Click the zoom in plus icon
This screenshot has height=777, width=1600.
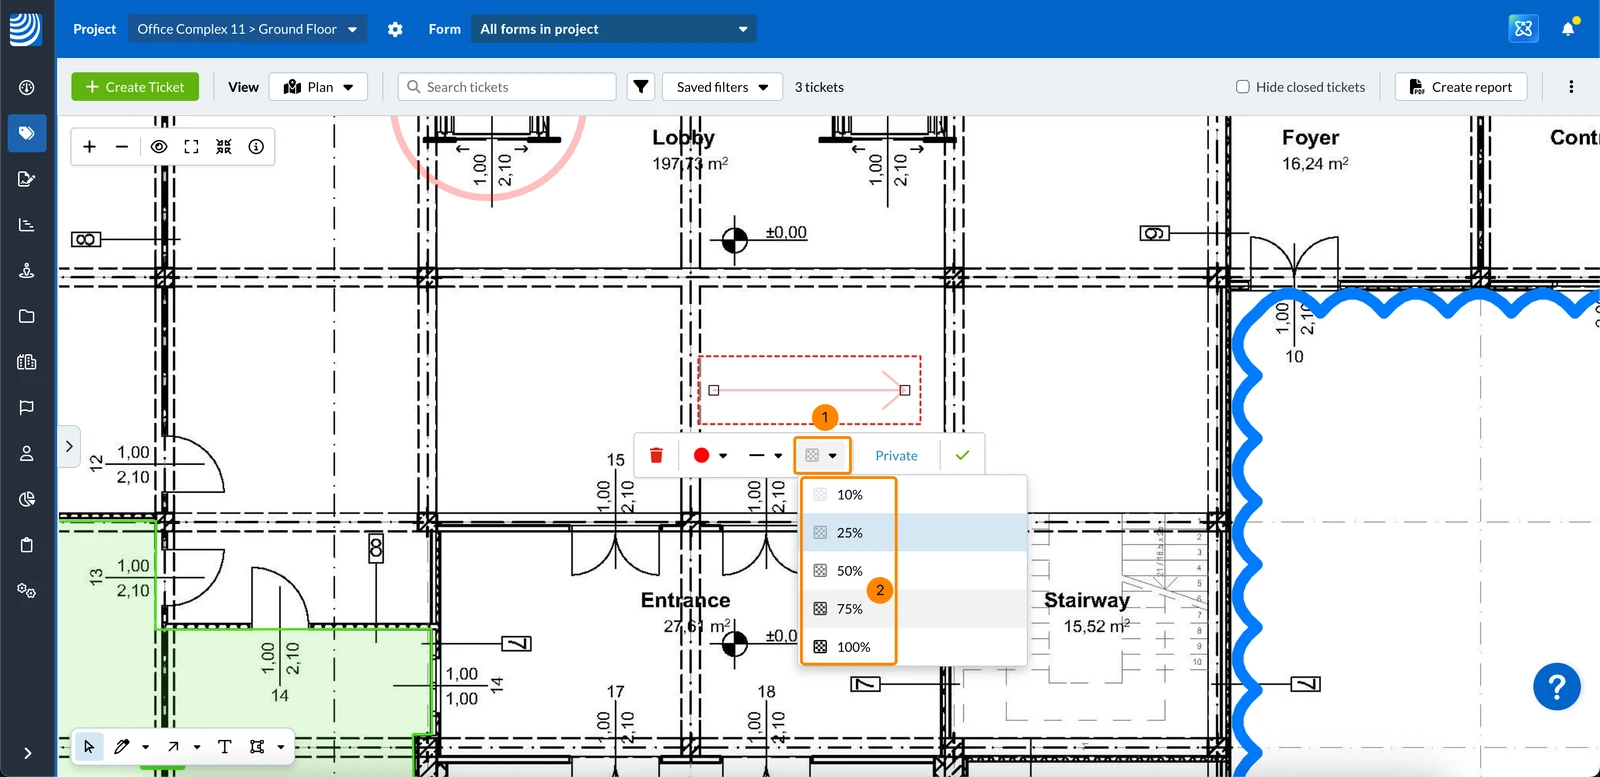pos(90,147)
